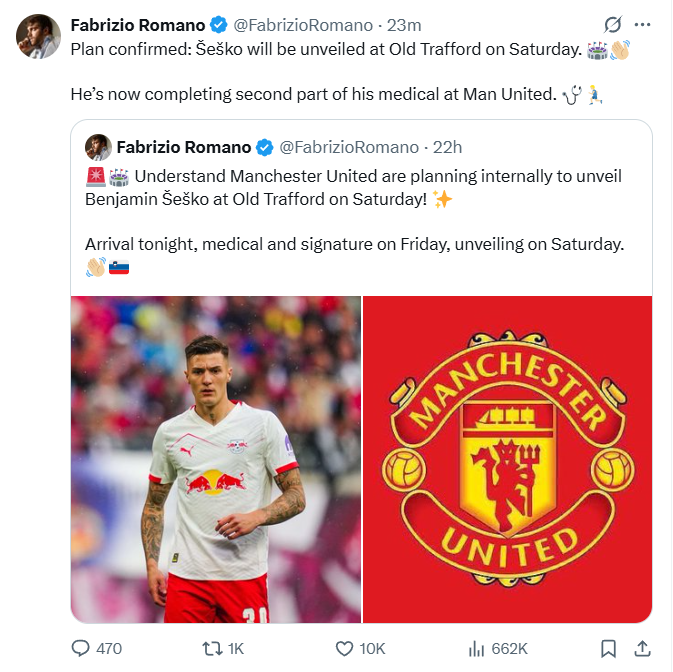The image size is (673, 672).
Task: Open the Šeško player photo
Action: click(x=216, y=459)
